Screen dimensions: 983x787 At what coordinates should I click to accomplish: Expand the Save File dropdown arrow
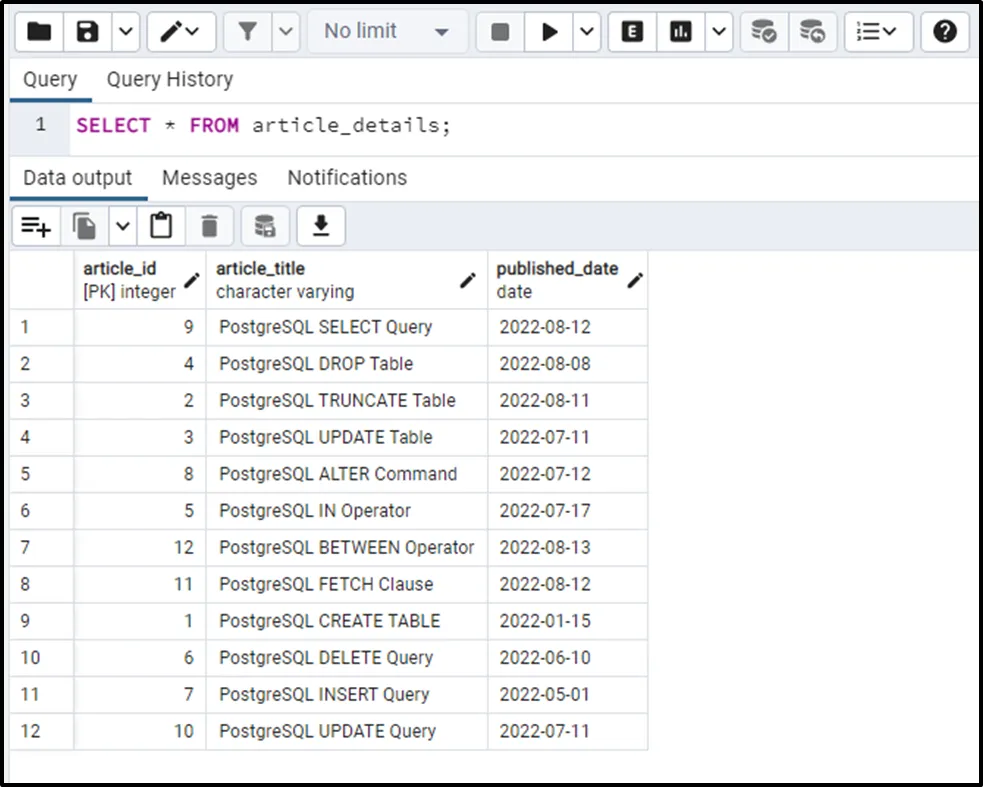pos(124,32)
